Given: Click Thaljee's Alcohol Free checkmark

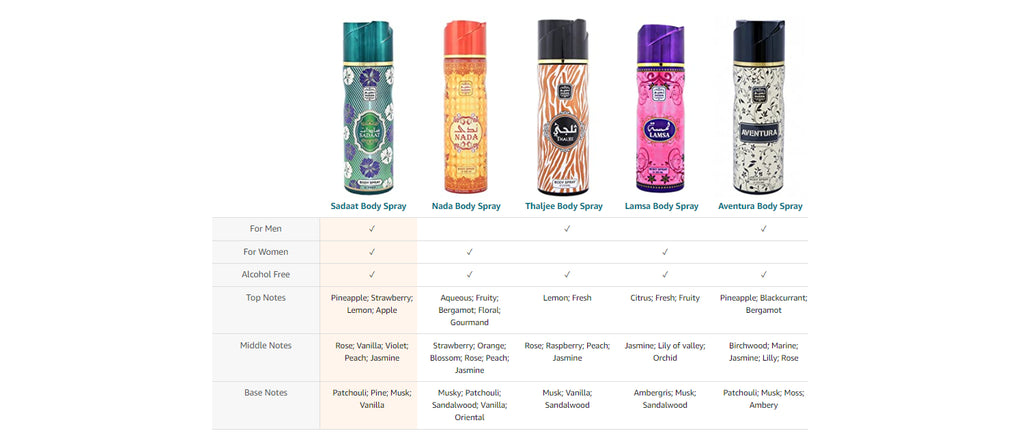Looking at the screenshot, I should (x=568, y=275).
